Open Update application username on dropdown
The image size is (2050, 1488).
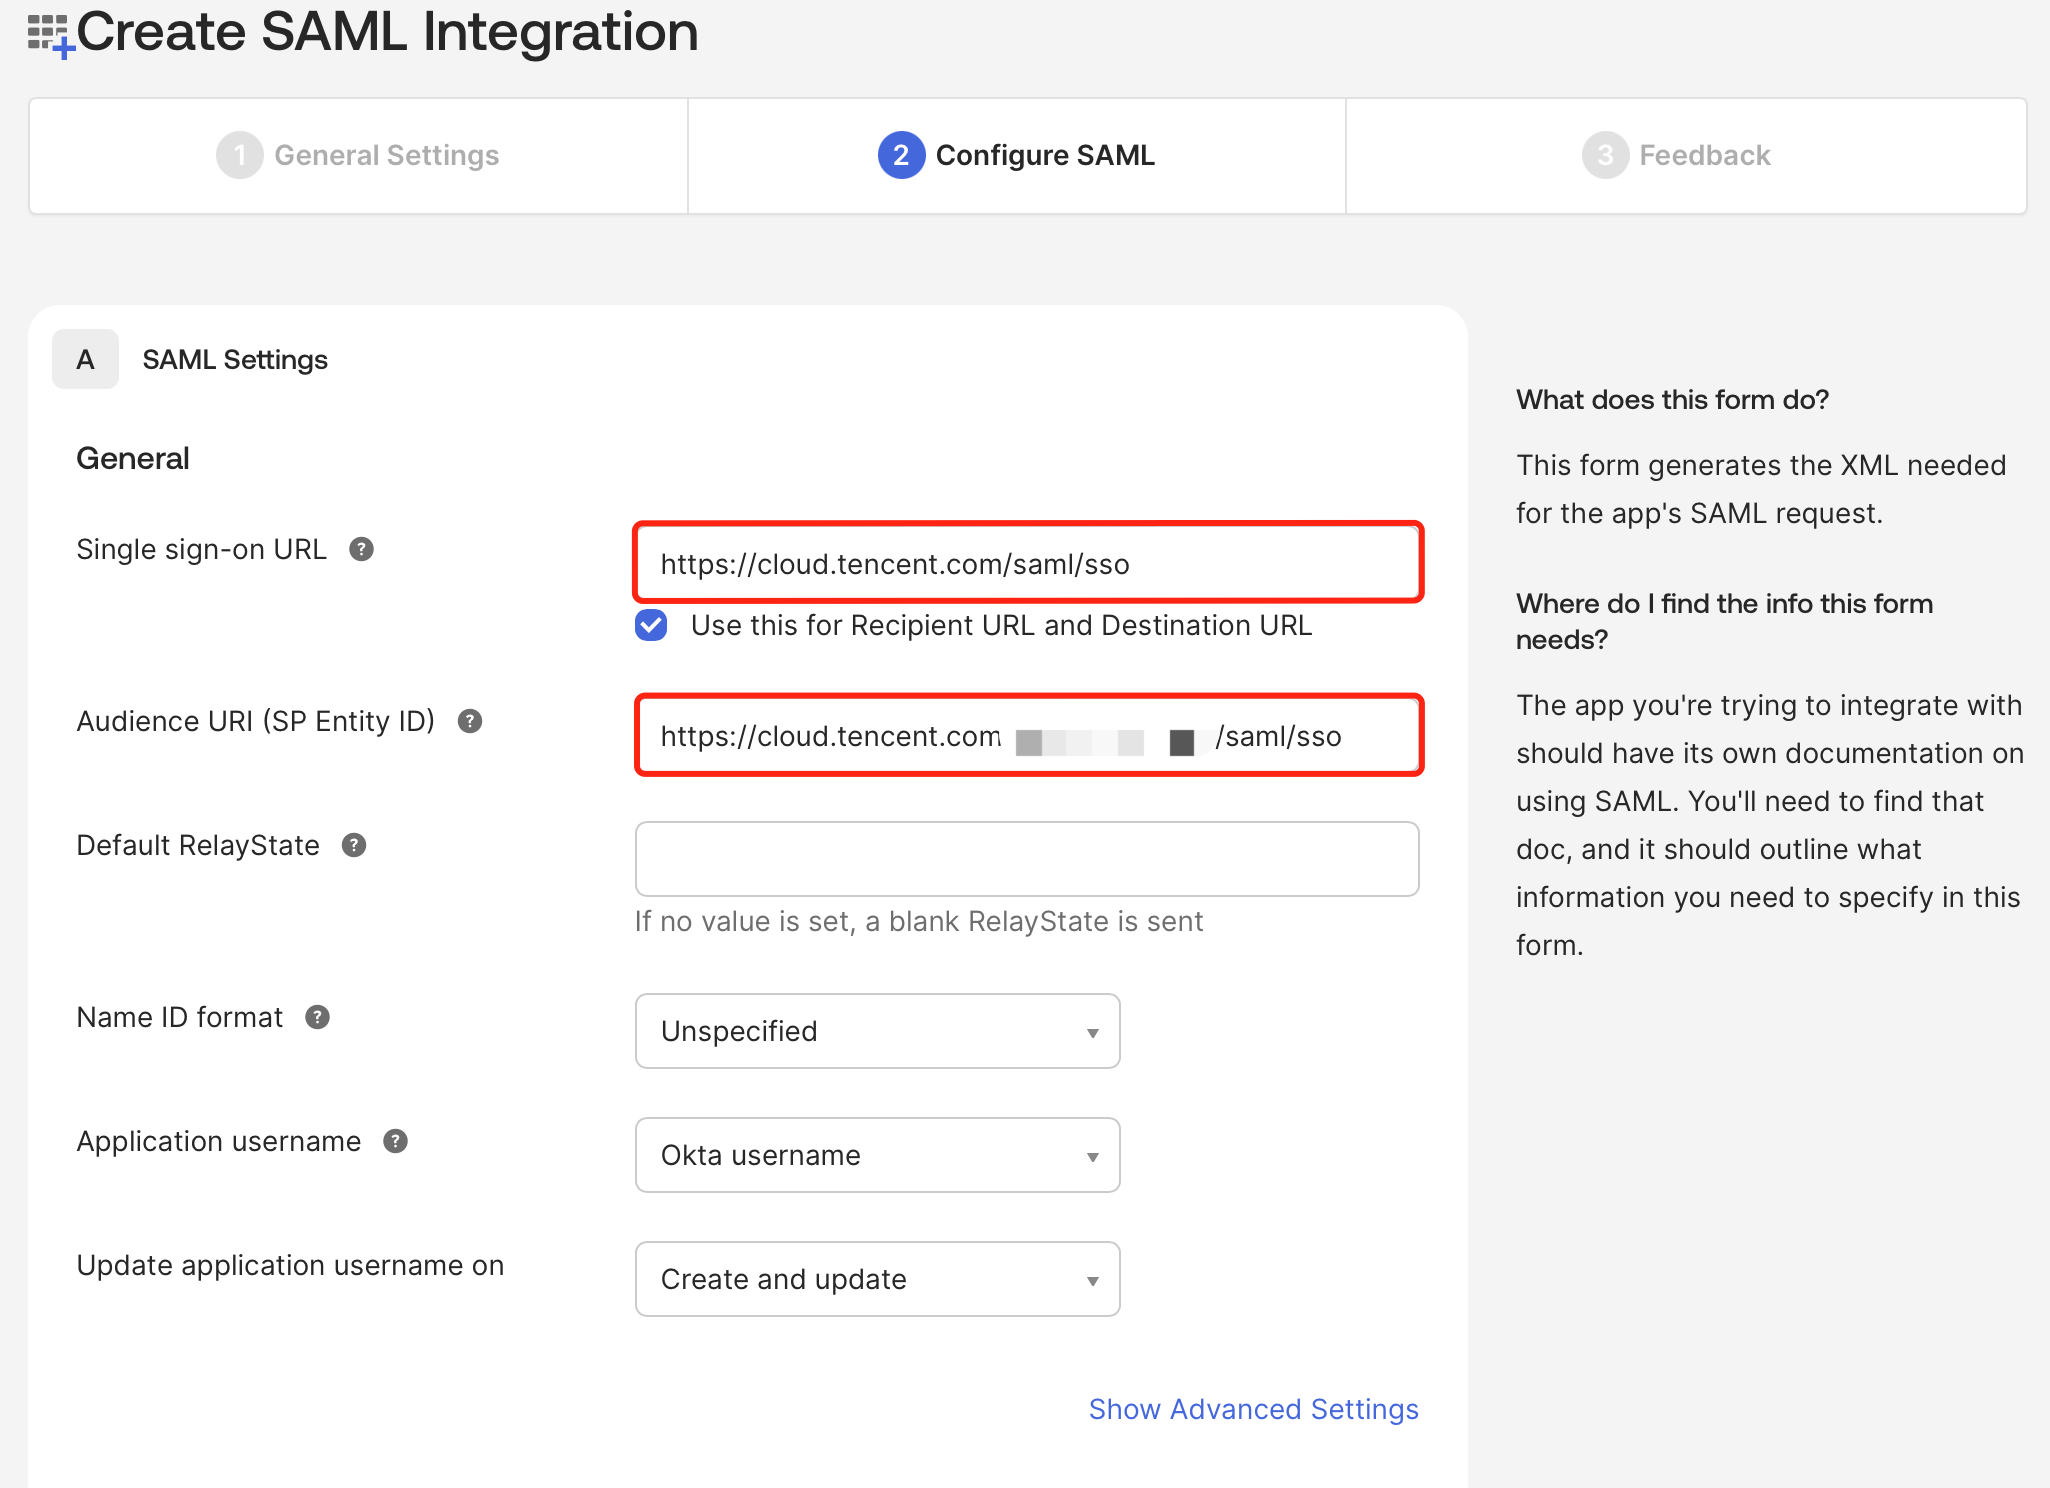click(x=877, y=1279)
